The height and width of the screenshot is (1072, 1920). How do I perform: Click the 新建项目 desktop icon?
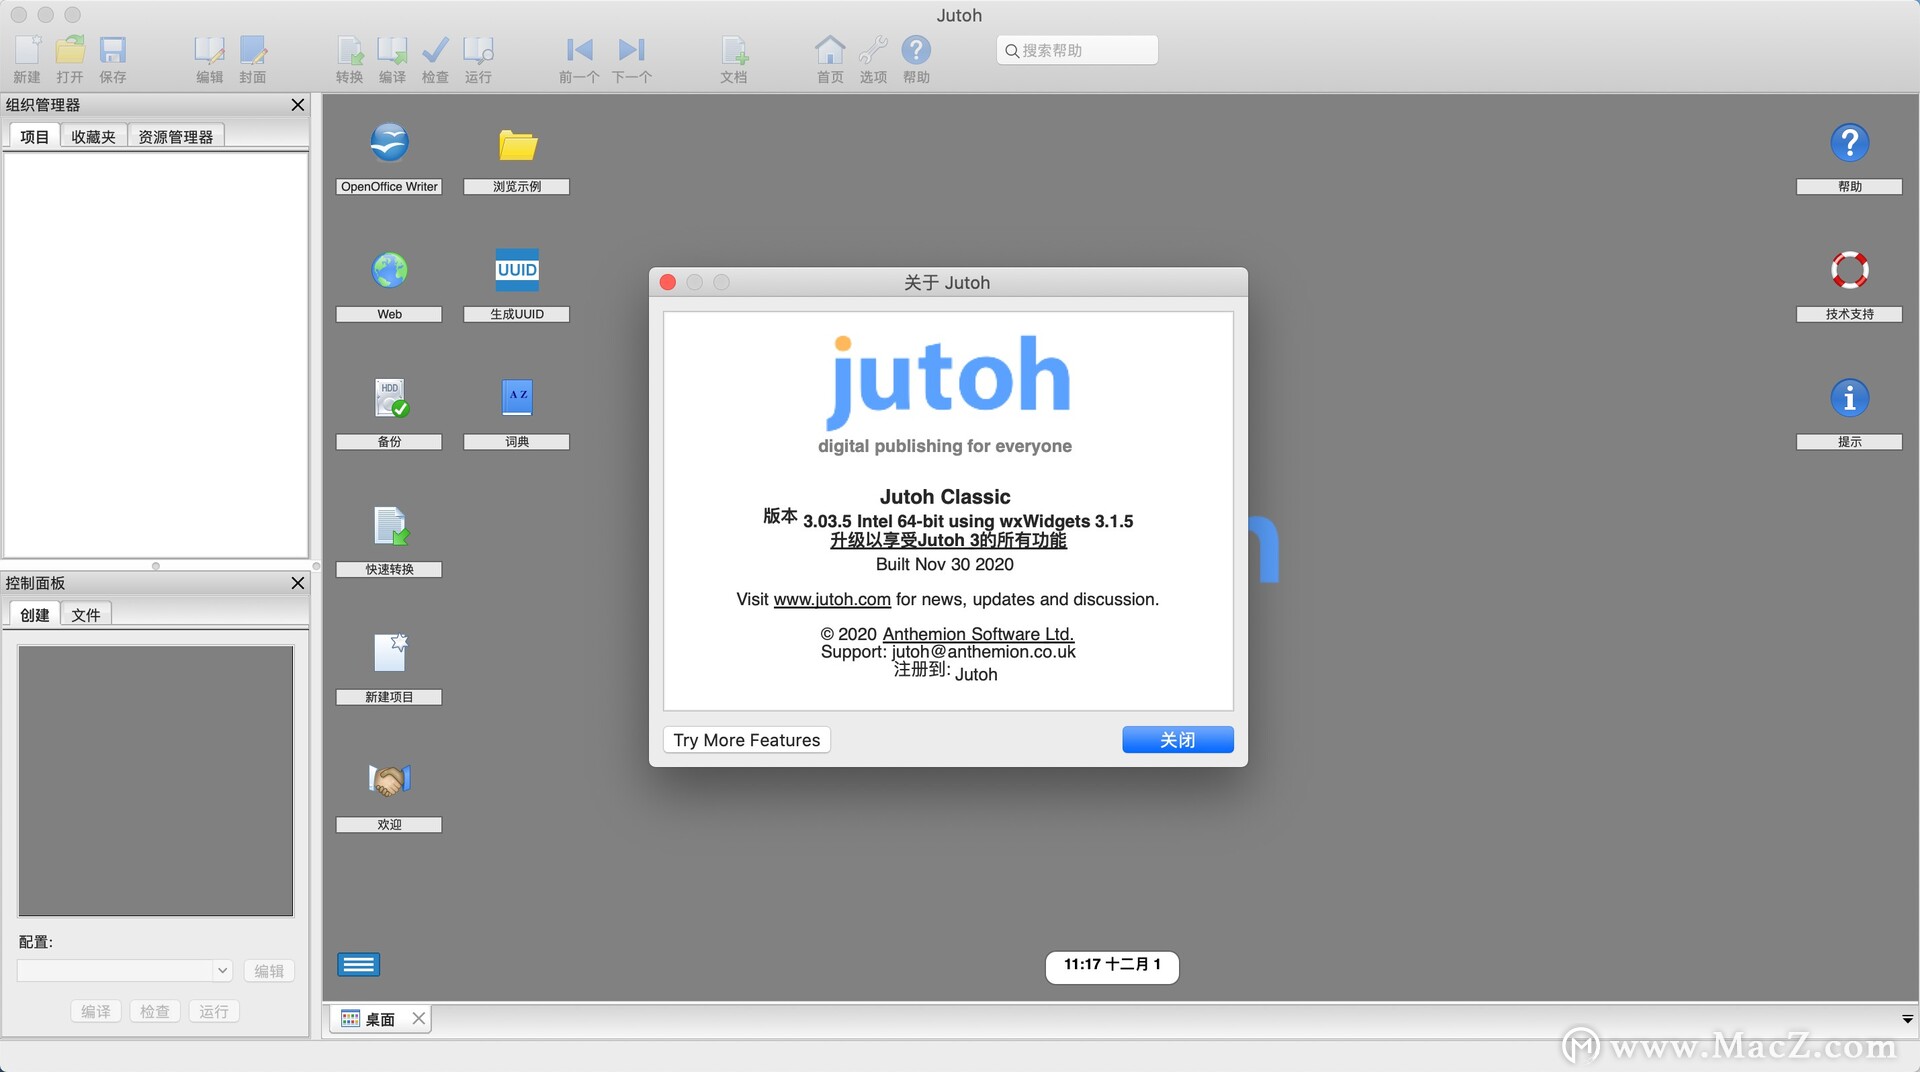(x=390, y=652)
